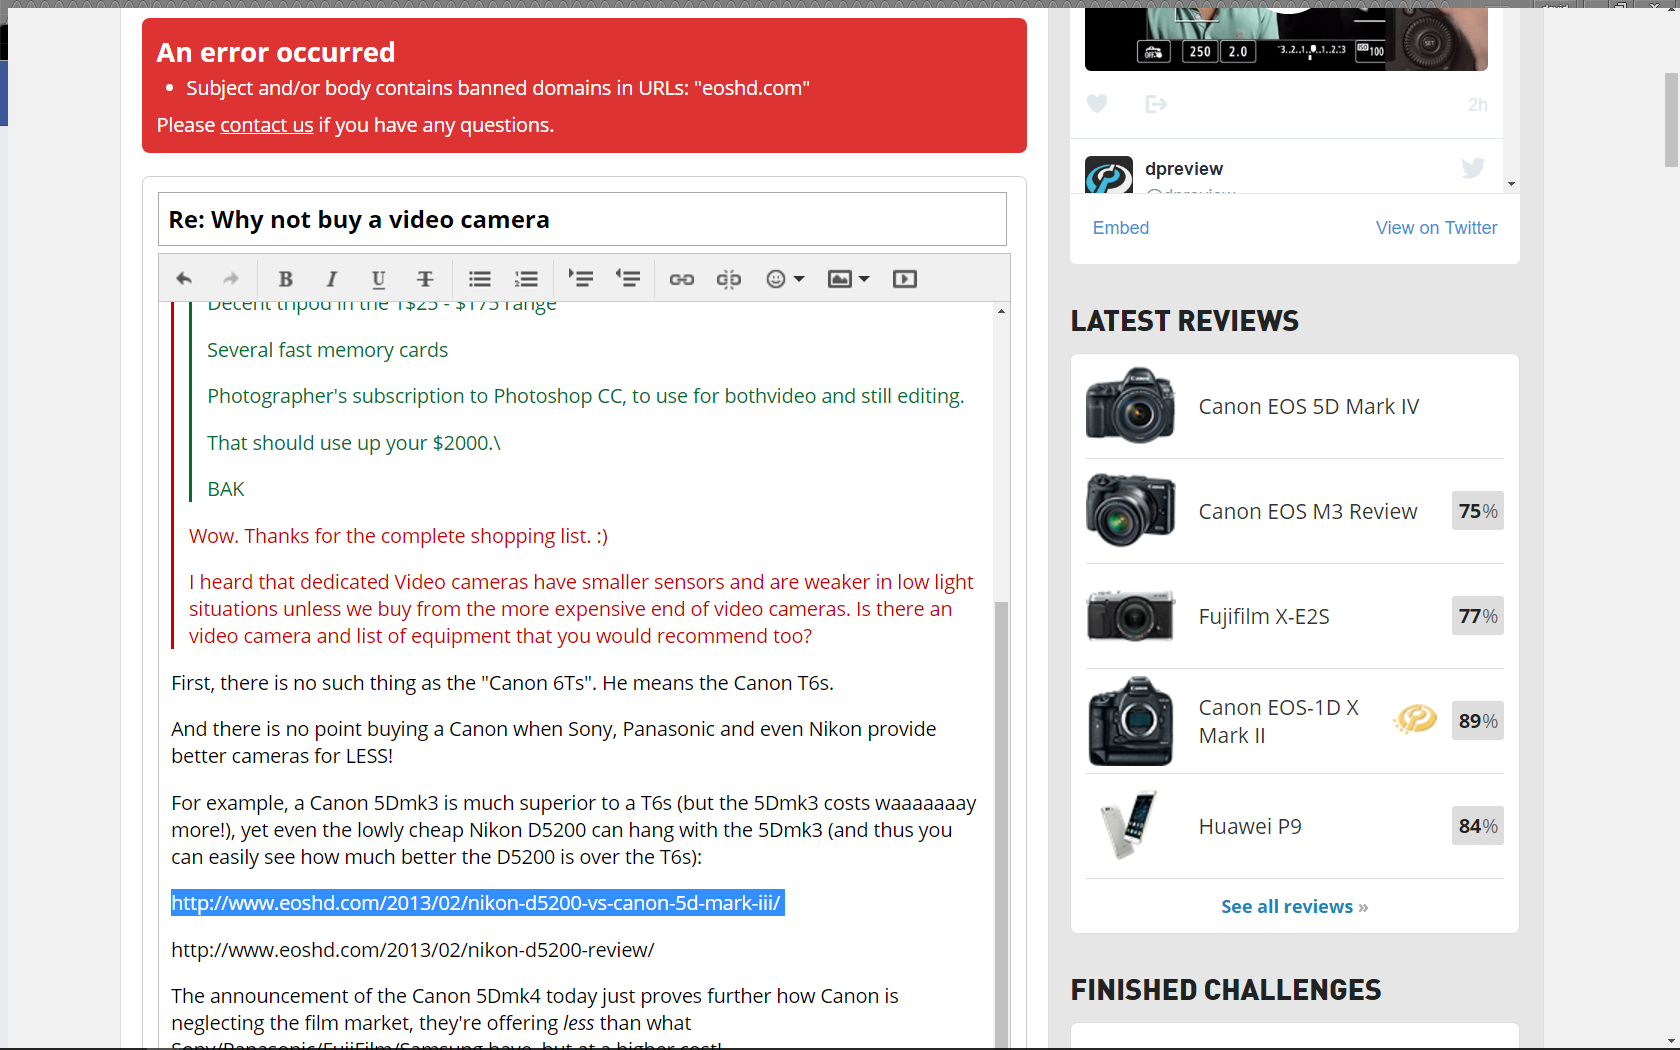This screenshot has height=1050, width=1680.
Task: Click the 'BAK' signature line
Action: coord(226,489)
